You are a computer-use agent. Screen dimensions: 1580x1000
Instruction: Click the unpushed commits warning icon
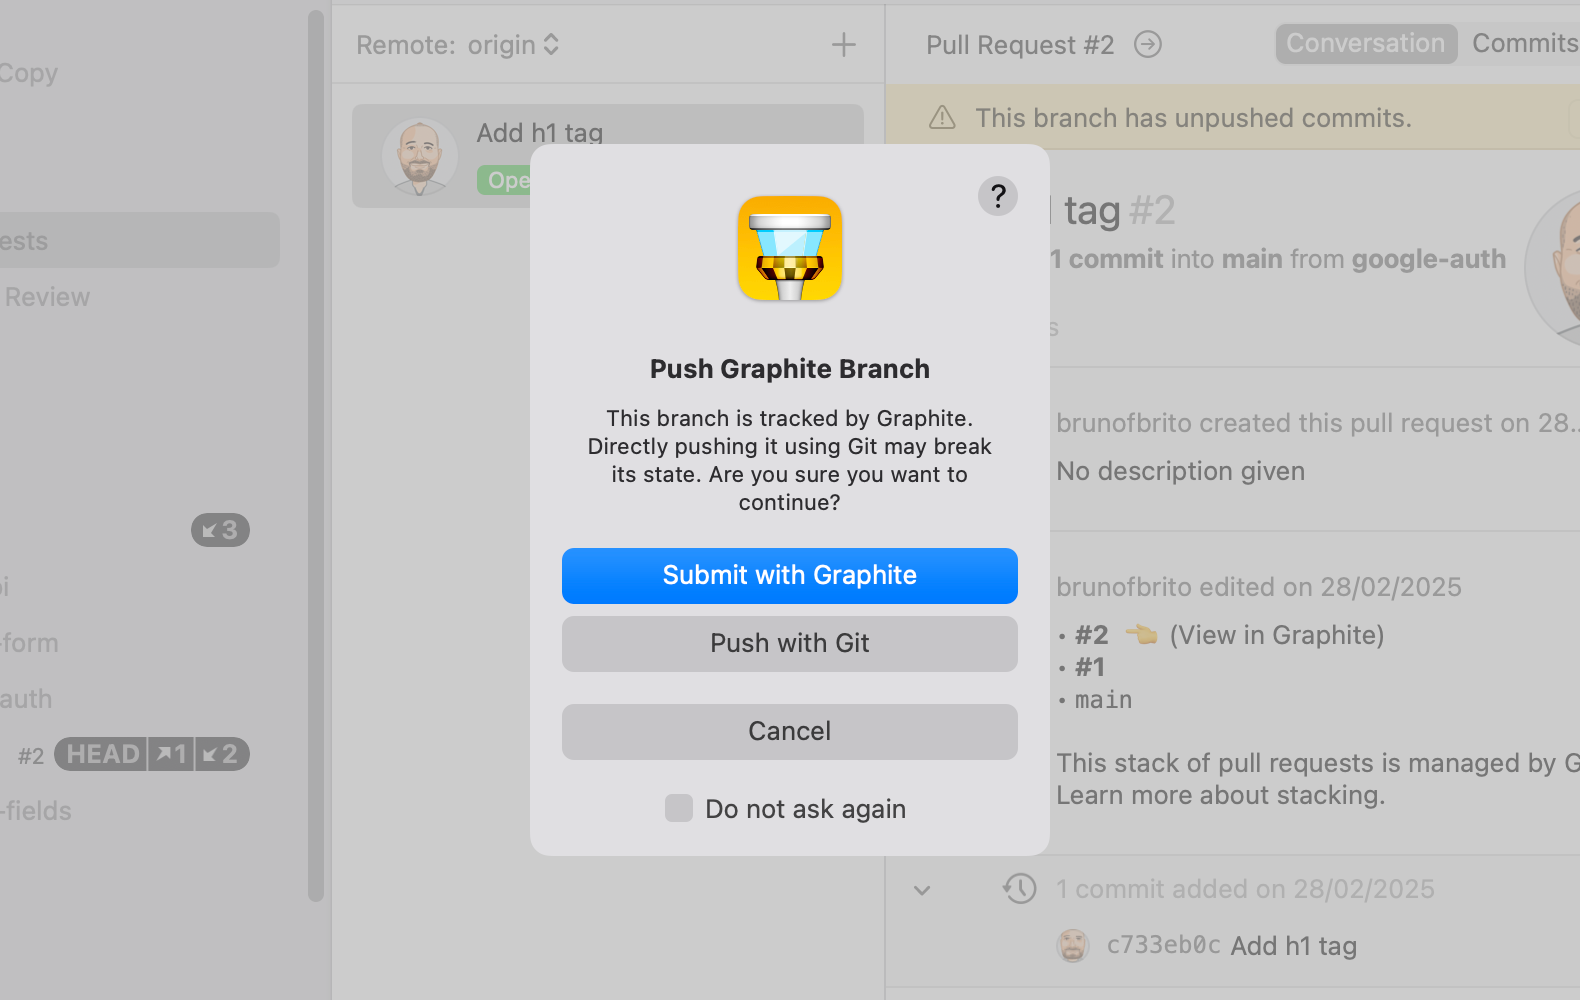click(x=942, y=118)
